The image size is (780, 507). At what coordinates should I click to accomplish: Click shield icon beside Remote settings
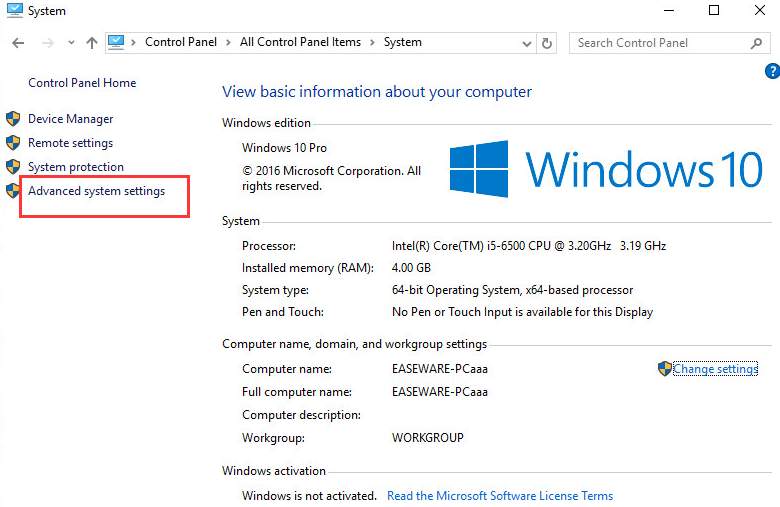click(13, 143)
